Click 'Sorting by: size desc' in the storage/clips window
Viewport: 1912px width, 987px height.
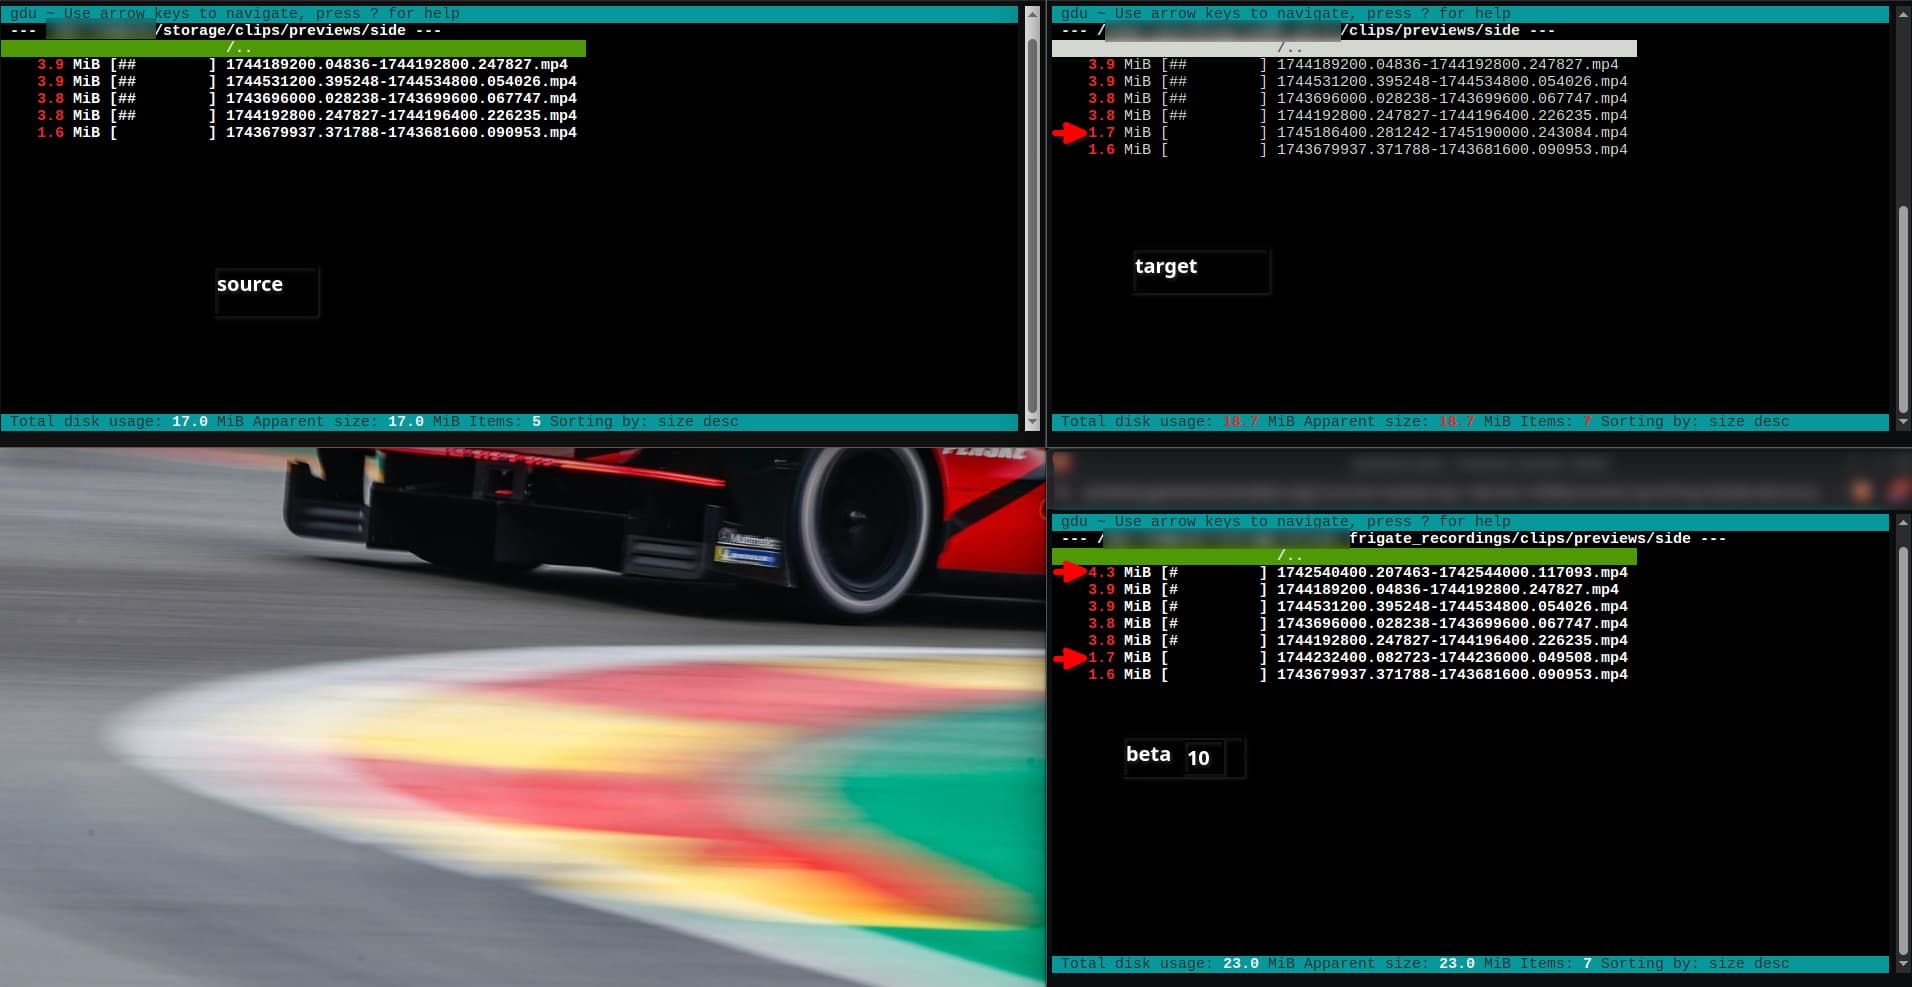[x=644, y=422]
